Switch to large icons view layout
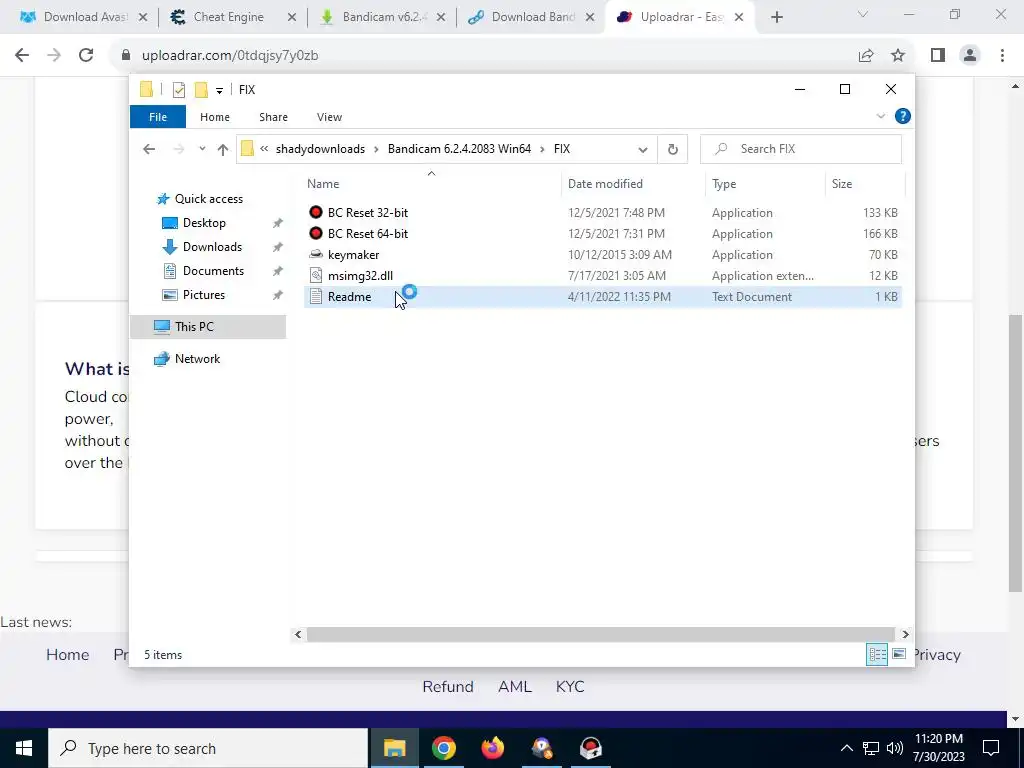Viewport: 1024px width, 768px height. (899, 654)
